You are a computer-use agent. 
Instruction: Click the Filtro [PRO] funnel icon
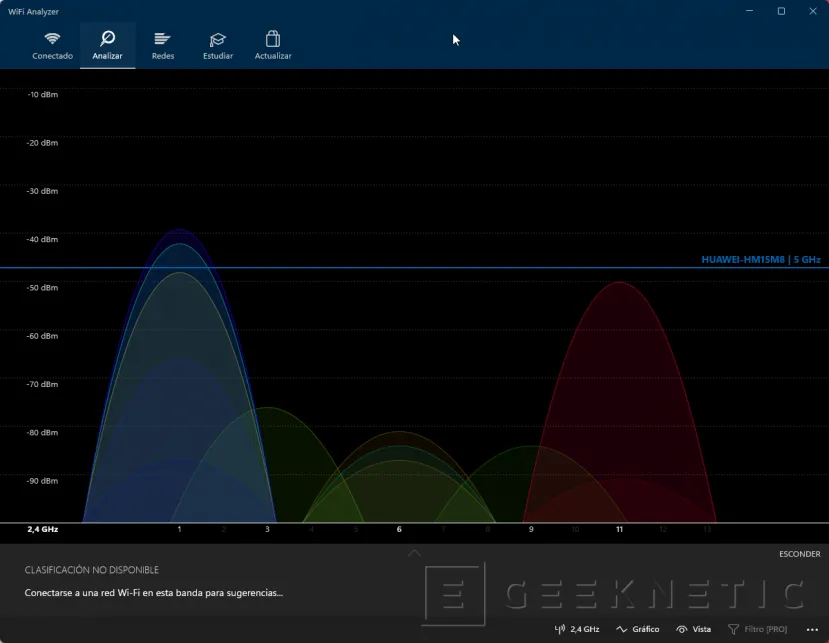point(733,629)
